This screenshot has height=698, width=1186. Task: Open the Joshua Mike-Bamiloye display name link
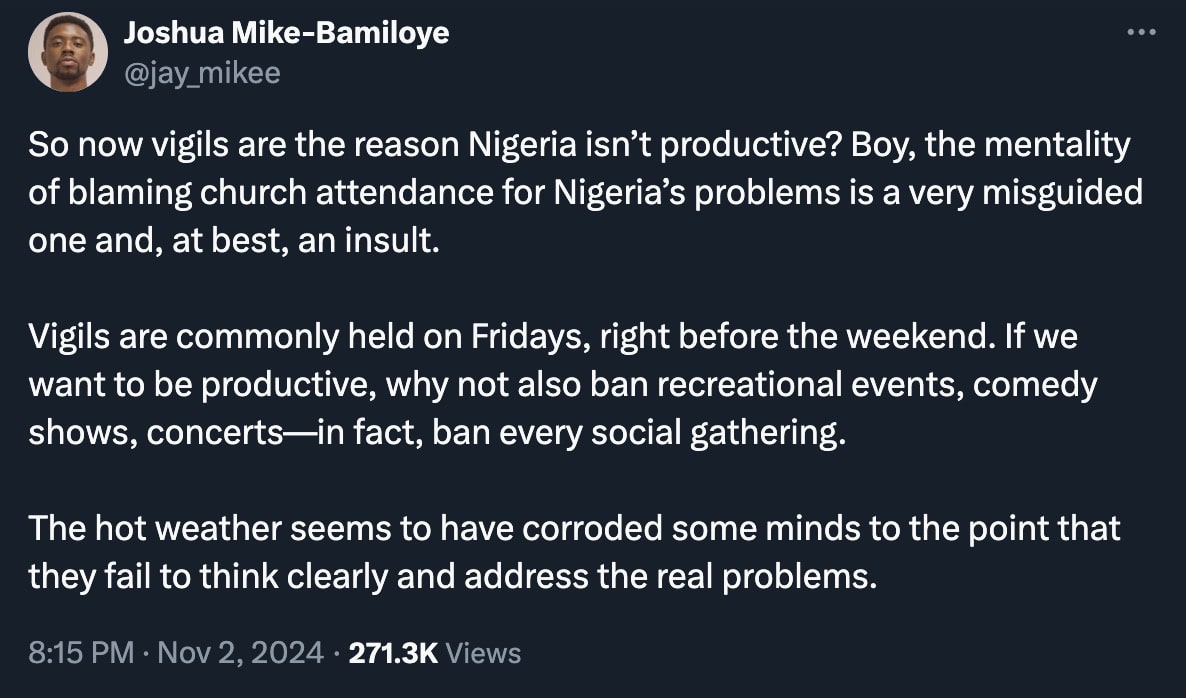pyautogui.click(x=286, y=33)
